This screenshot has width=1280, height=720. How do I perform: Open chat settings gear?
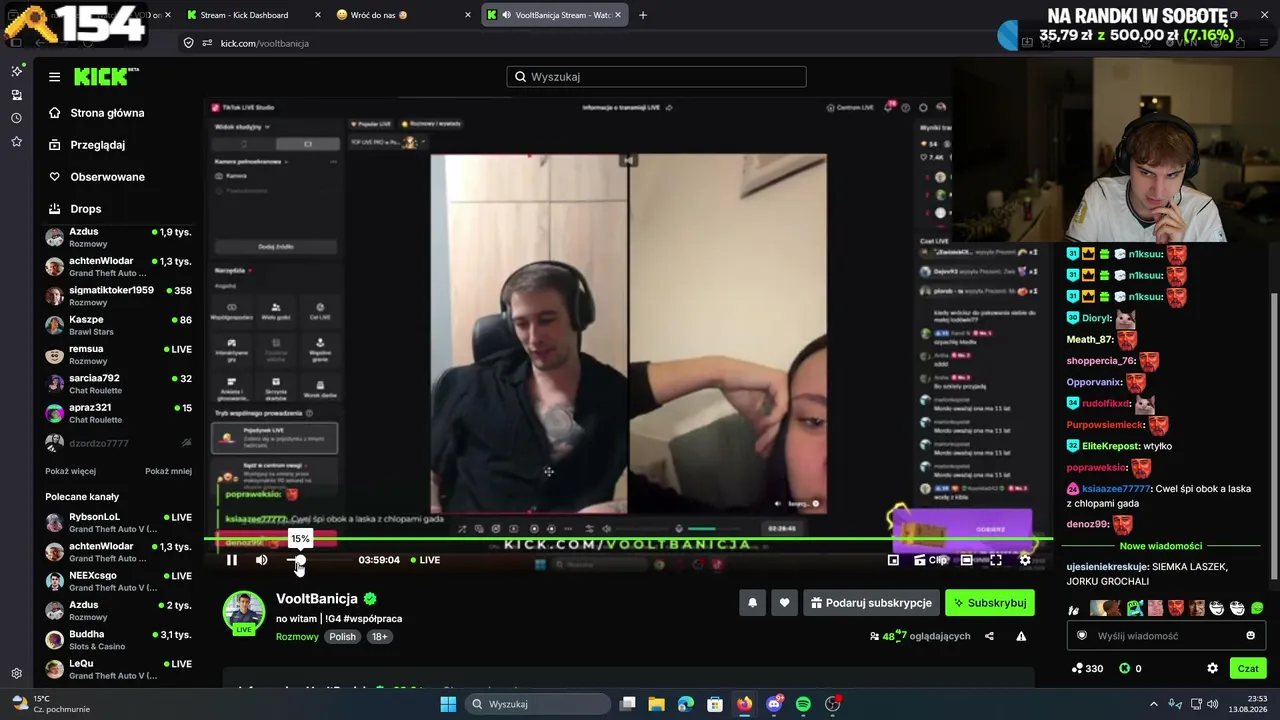(1212, 668)
